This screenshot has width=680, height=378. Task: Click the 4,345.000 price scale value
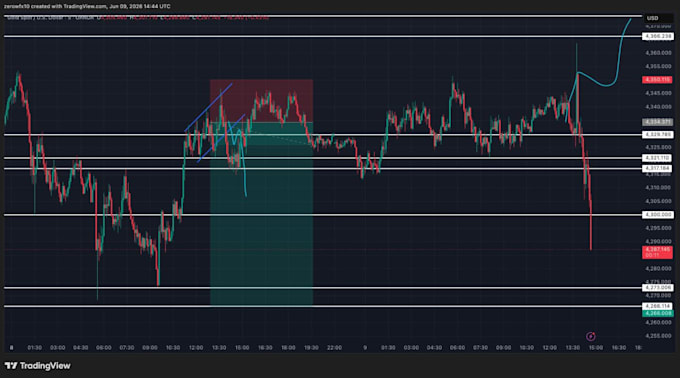(658, 93)
